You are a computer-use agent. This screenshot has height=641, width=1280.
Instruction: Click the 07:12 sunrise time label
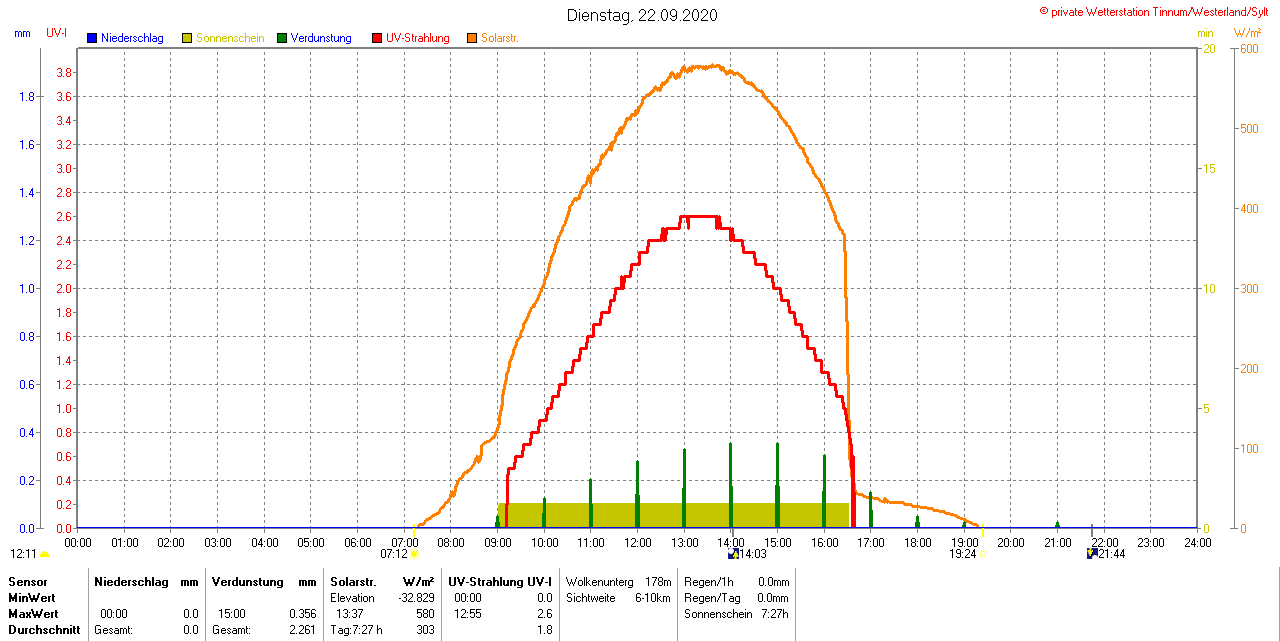click(x=394, y=553)
